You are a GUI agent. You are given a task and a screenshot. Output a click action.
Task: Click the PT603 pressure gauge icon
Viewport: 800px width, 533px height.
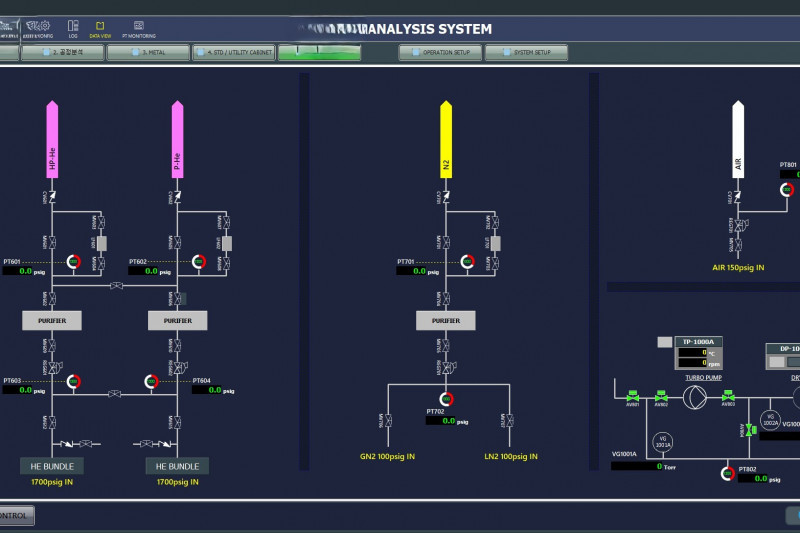[73, 381]
